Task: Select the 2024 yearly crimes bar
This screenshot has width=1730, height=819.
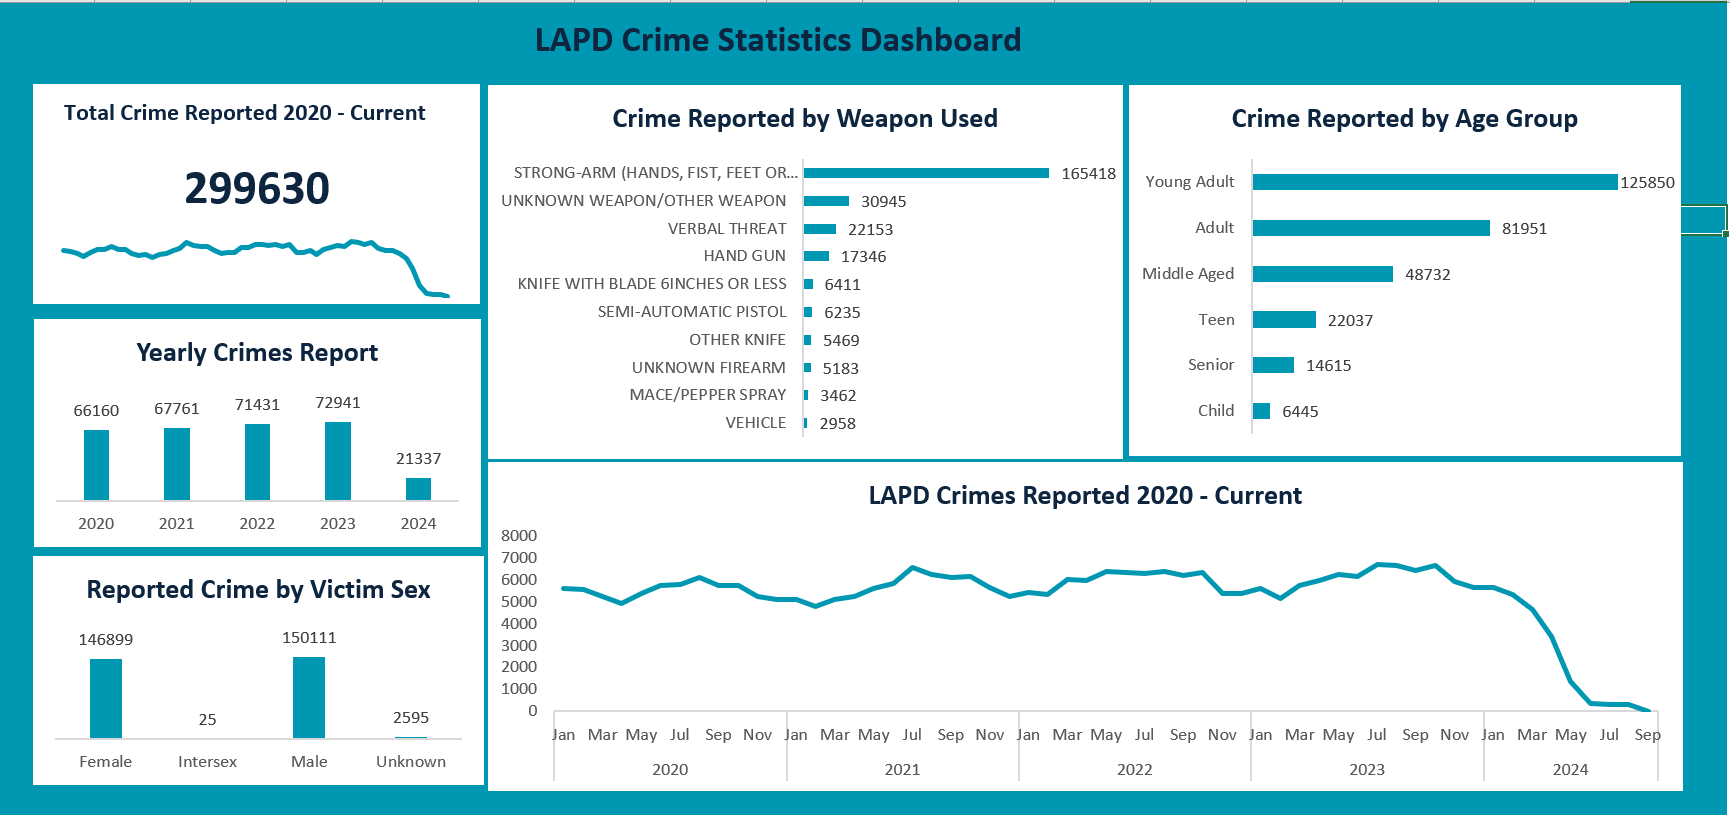Action: (418, 489)
